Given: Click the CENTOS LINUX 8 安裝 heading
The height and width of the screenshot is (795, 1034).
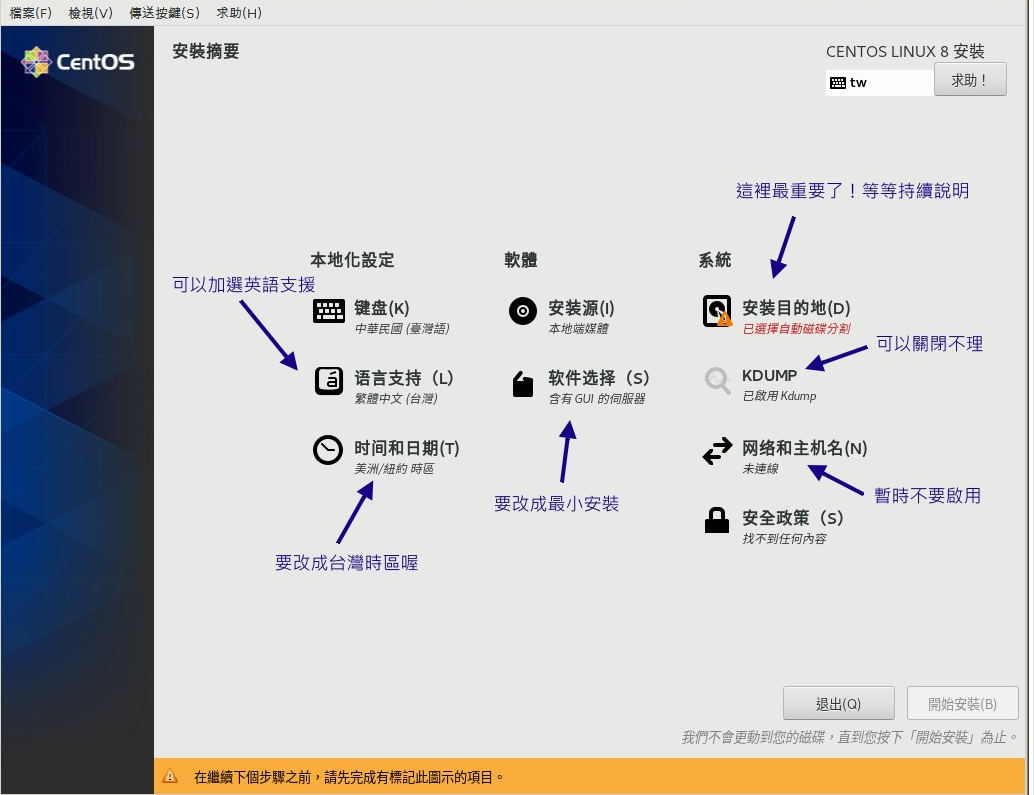Looking at the screenshot, I should 905,51.
